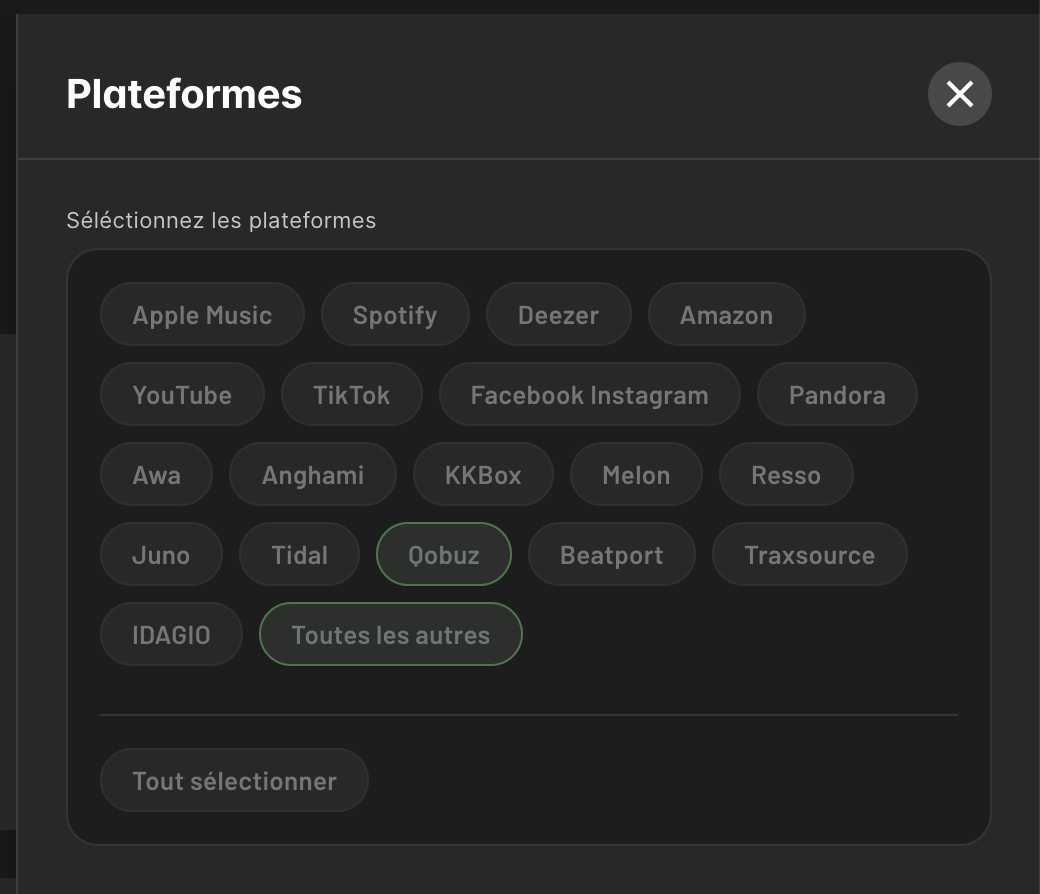Enable the TikTok platform
Viewport: 1040px width, 894px height.
(351, 395)
